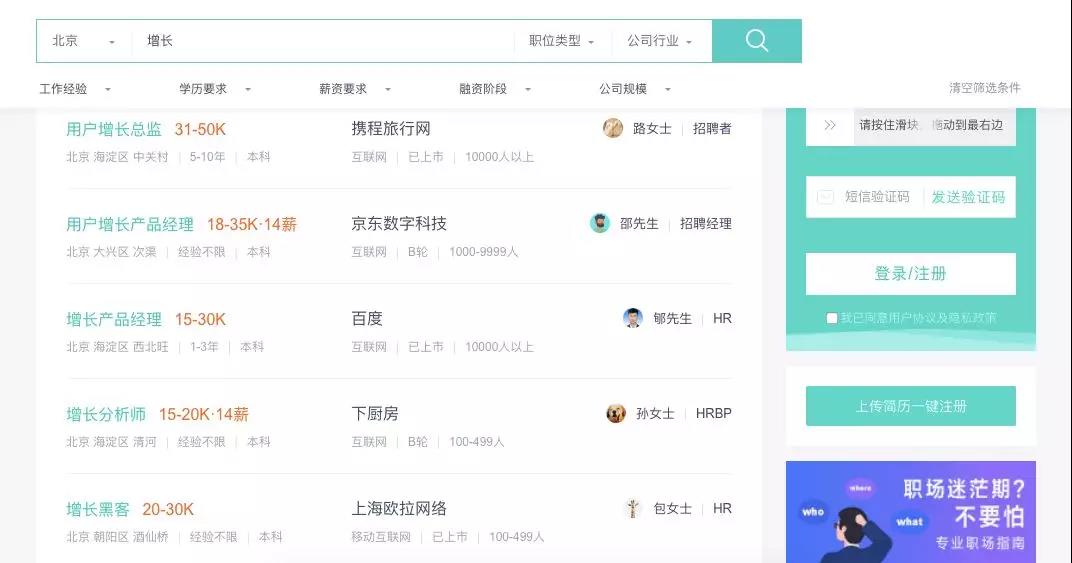Viewport: 1072px width, 563px height.
Task: Click recruiter 包女士 avatar
Action: 633,508
